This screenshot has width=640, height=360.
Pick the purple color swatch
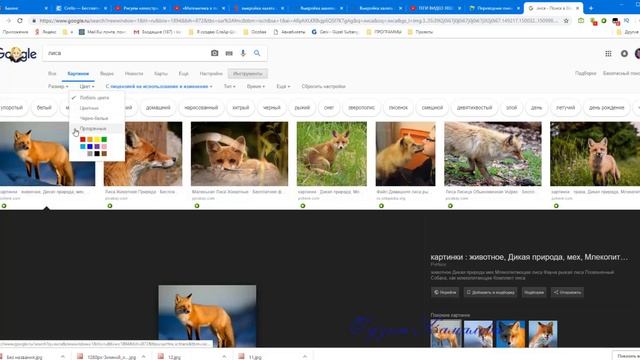click(97, 147)
